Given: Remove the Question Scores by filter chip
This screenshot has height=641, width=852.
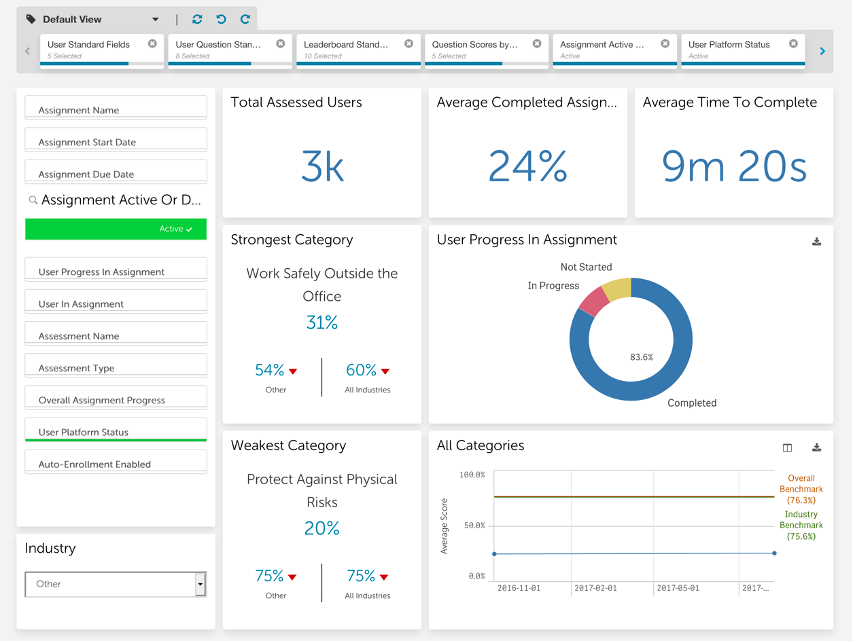Looking at the screenshot, I should pyautogui.click(x=537, y=43).
